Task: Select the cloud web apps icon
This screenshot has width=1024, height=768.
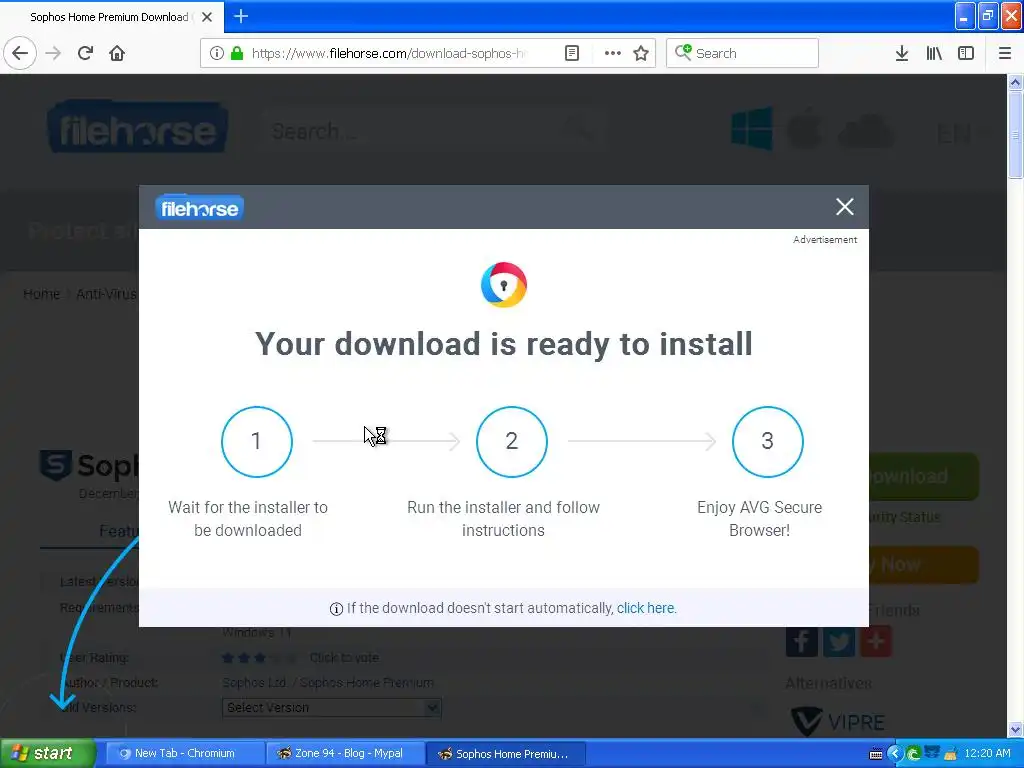Action: point(865,130)
